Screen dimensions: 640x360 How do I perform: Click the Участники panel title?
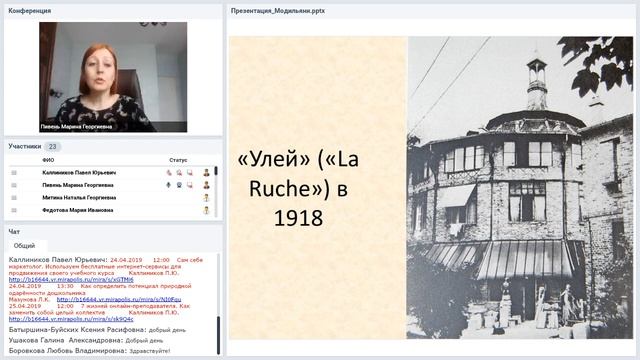pos(25,146)
